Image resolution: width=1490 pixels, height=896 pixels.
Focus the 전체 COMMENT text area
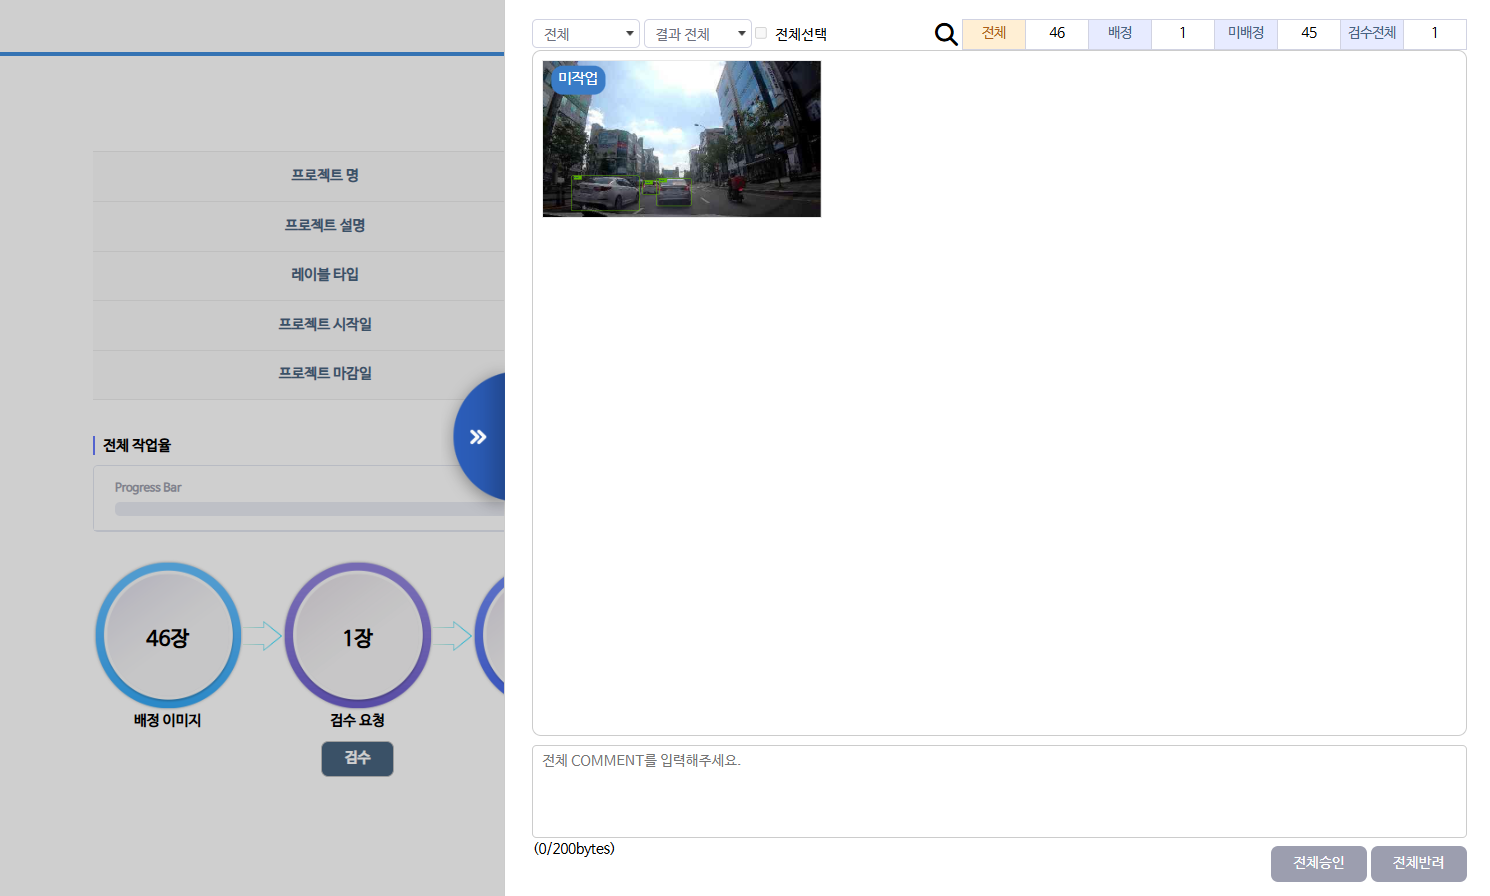(x=999, y=791)
